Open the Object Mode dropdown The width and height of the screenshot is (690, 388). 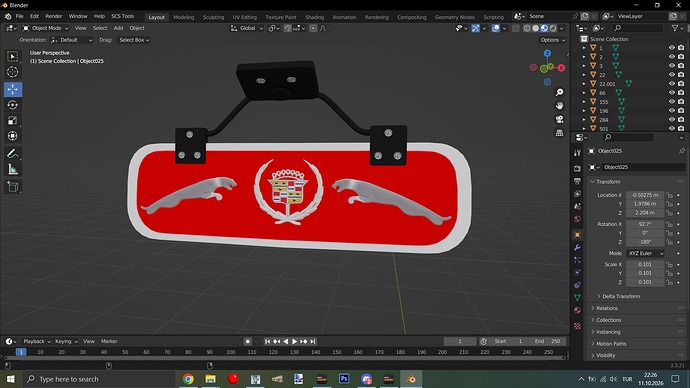pyautogui.click(x=46, y=28)
